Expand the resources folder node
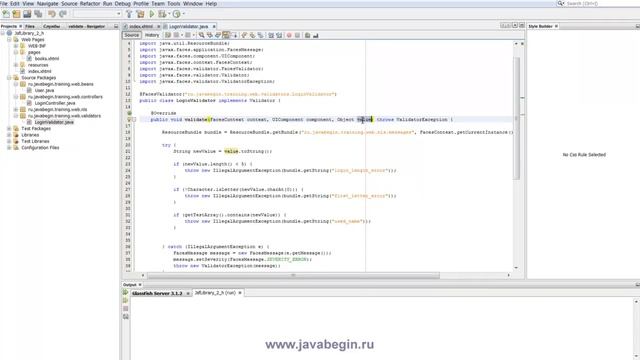This screenshot has height=360, width=640. 16,65
